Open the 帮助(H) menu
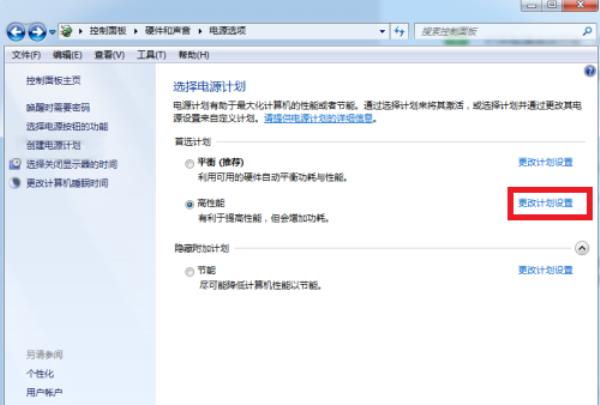This screenshot has width=600, height=405. 194,55
